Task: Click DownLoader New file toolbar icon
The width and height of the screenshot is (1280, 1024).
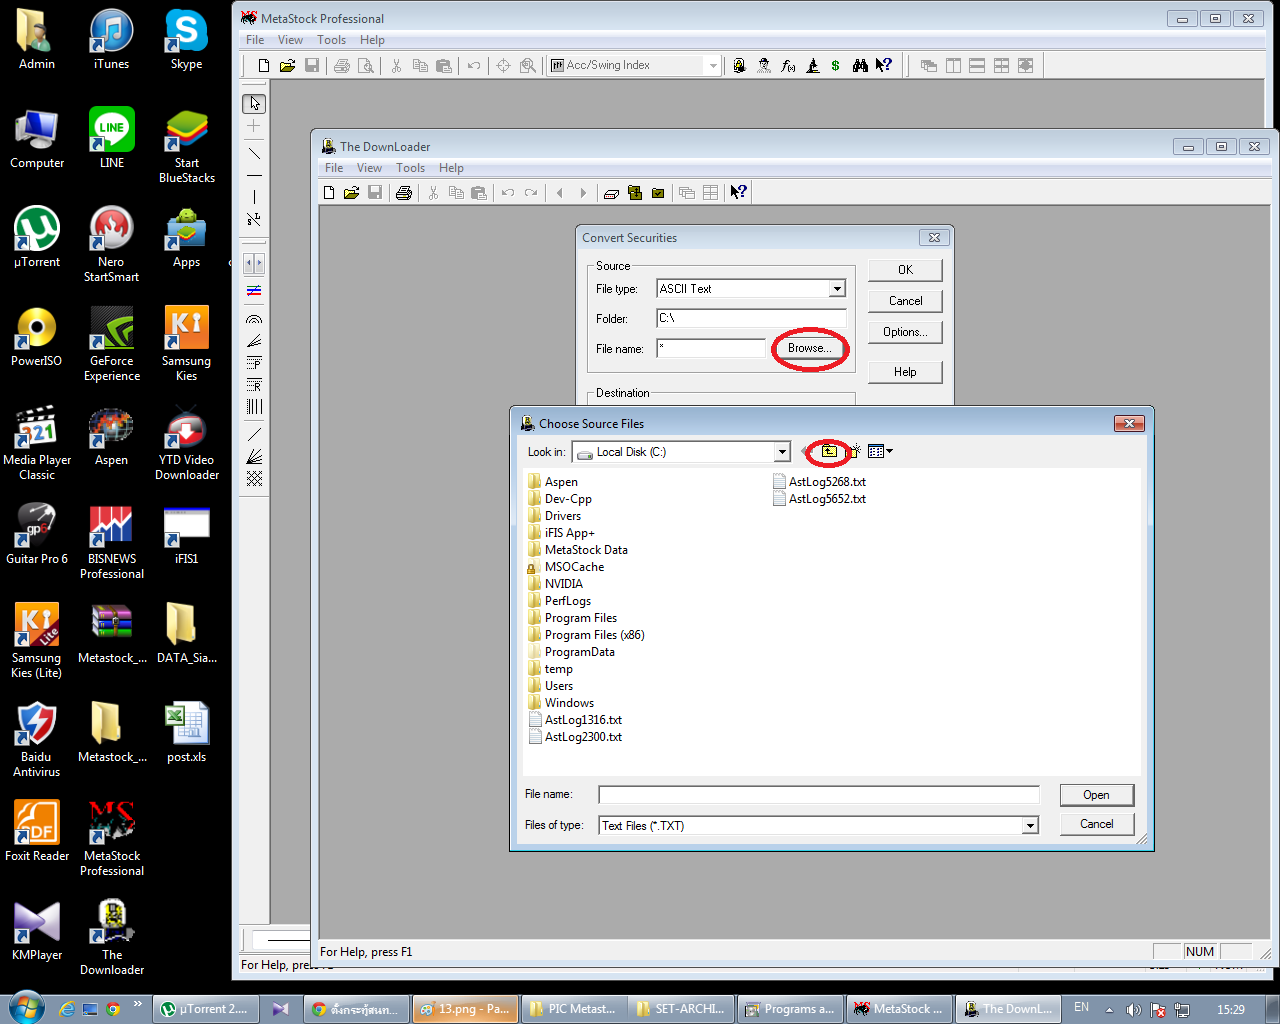Action: click(329, 193)
